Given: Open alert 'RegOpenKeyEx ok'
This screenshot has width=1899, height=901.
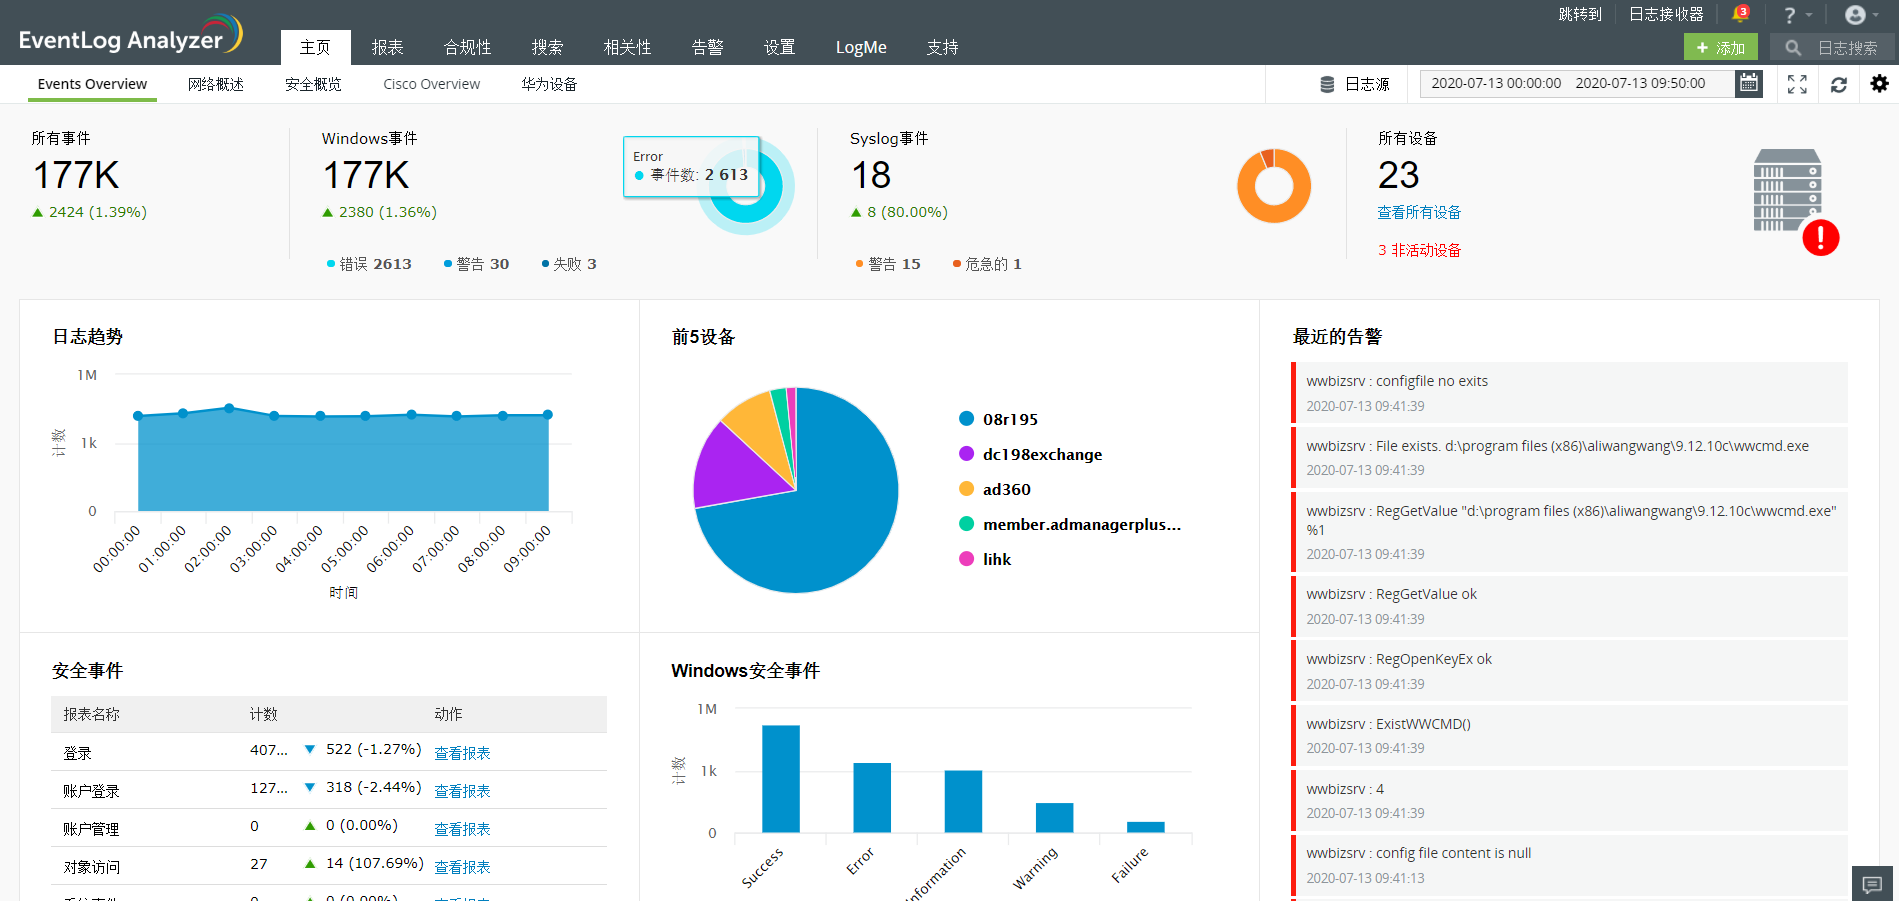Looking at the screenshot, I should [x=1569, y=671].
